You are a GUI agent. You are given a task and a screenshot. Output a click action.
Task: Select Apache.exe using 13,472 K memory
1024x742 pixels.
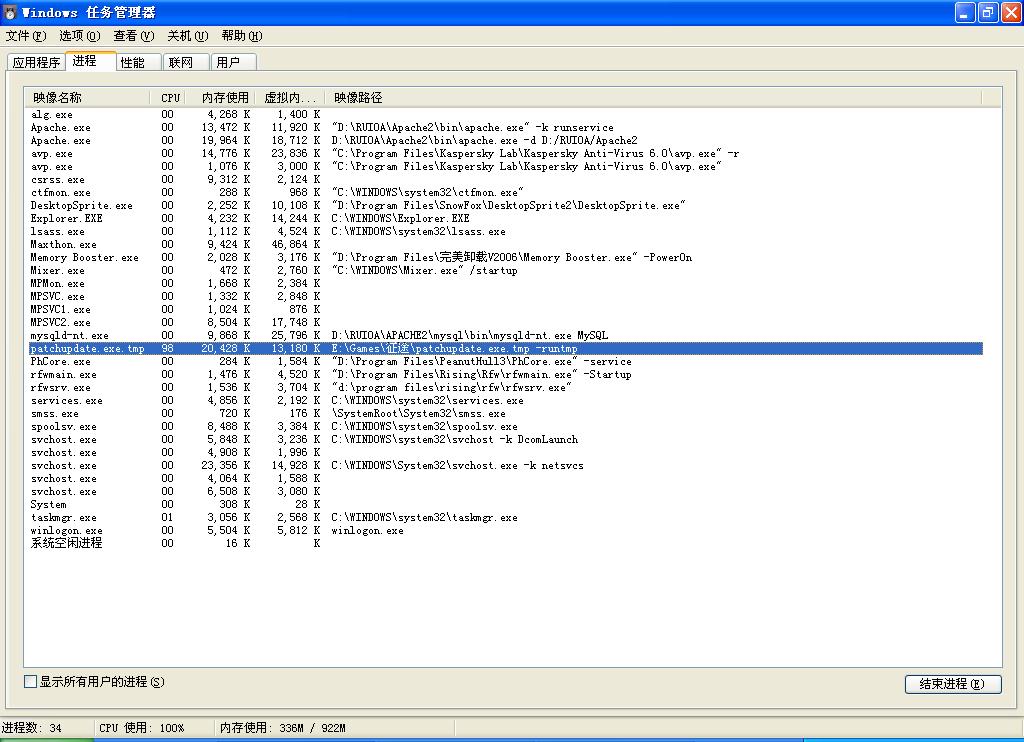coord(506,127)
